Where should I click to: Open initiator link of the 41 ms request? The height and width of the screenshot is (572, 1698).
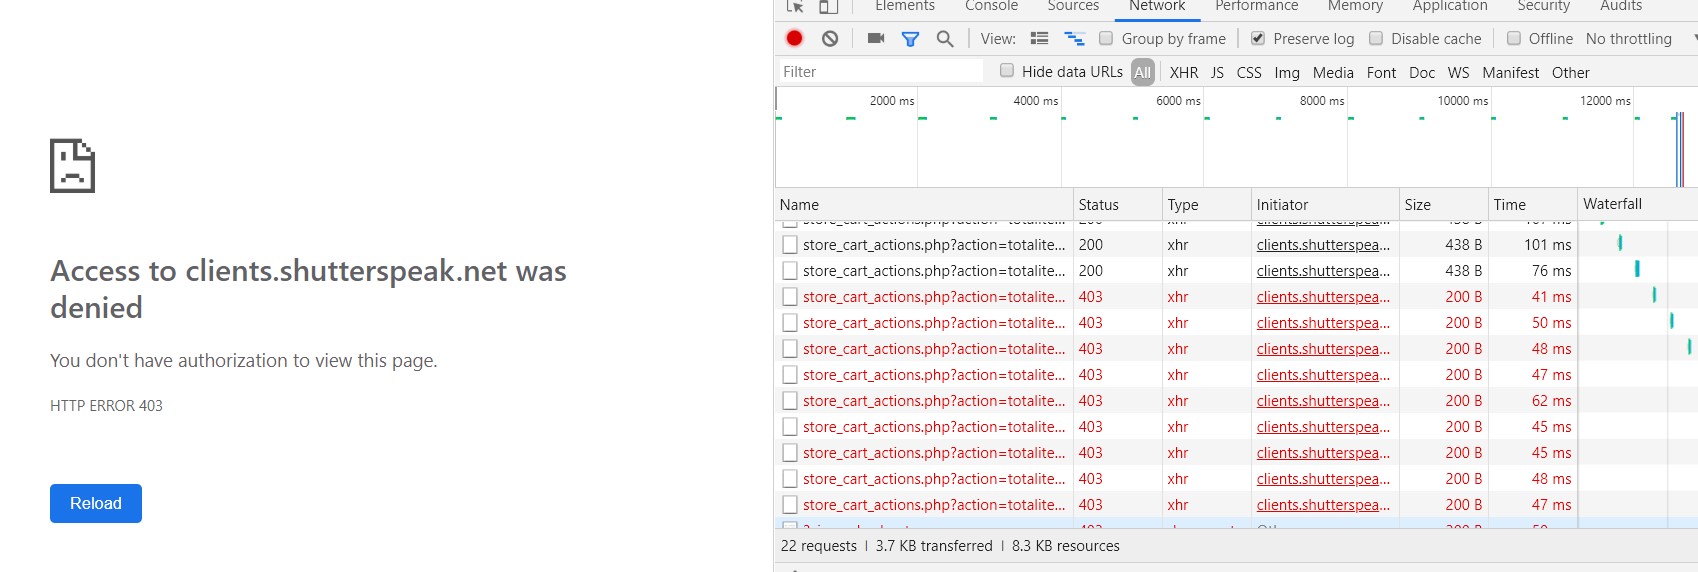click(x=1323, y=296)
